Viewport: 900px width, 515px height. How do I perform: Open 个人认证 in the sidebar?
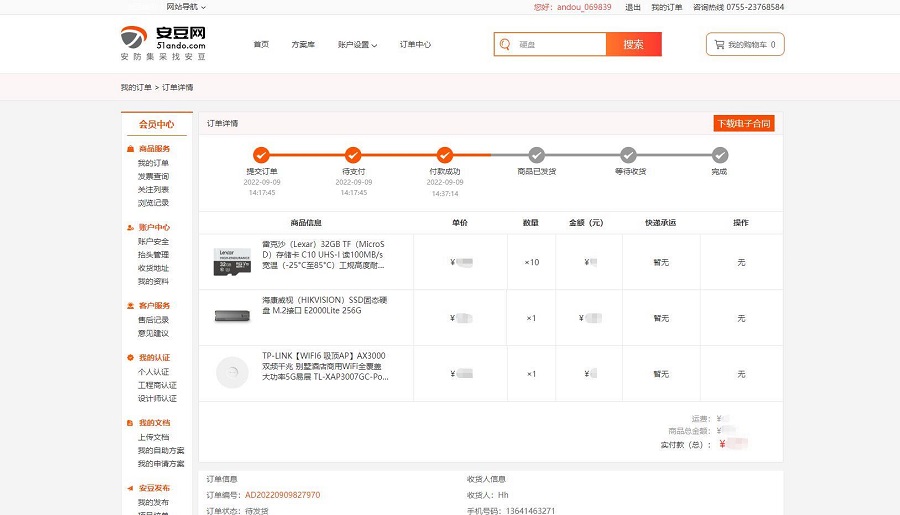pos(153,372)
